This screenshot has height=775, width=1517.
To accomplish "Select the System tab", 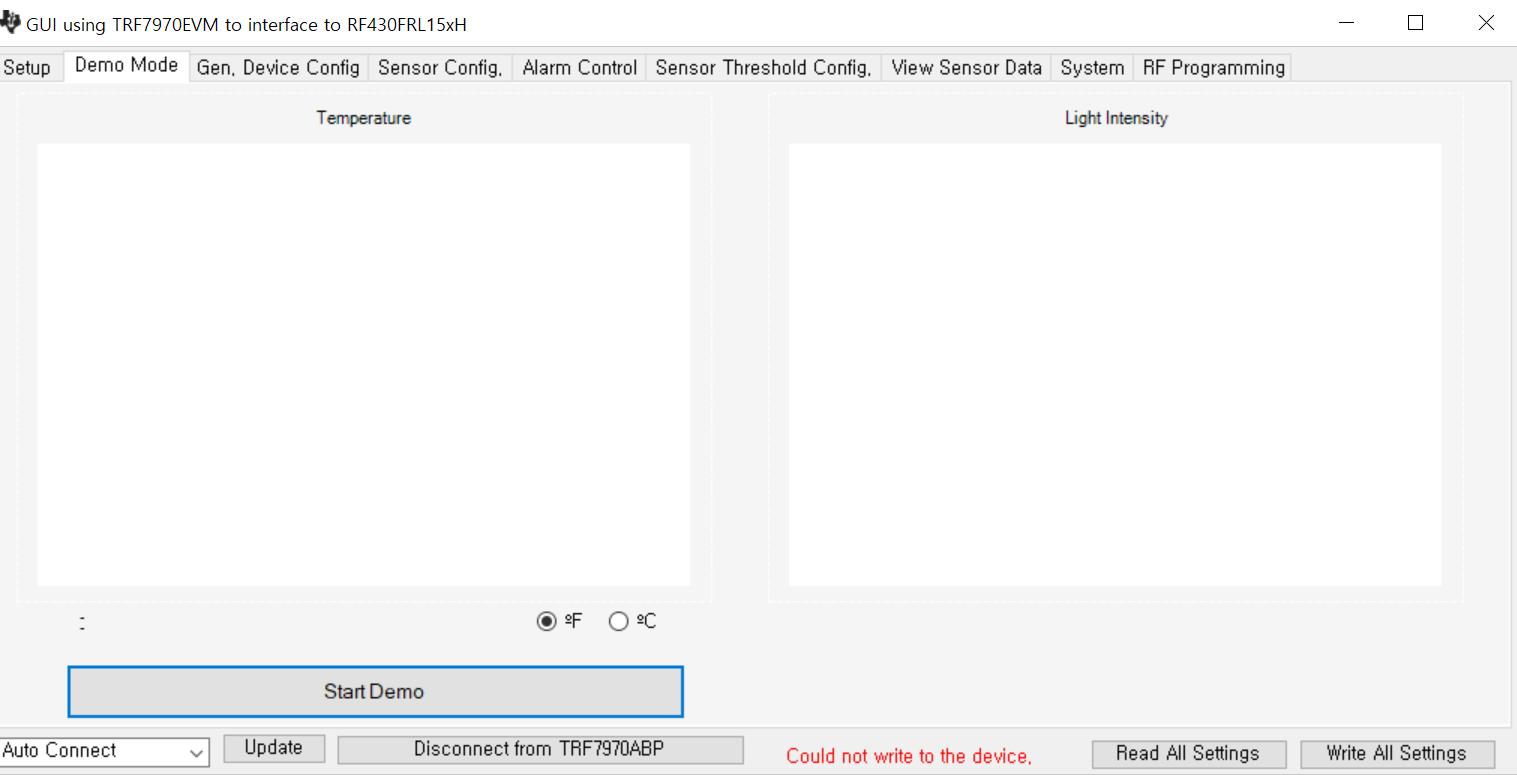I will 1092,68.
